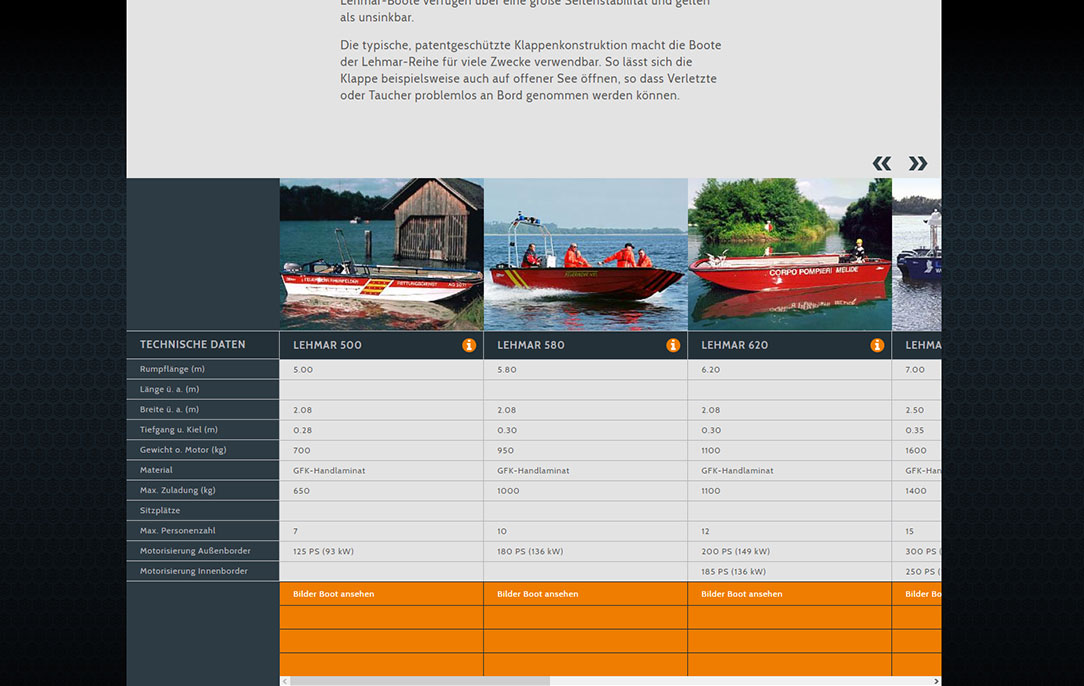Viewport: 1084px width, 686px height.
Task: Click the partially visible fourth boat photo
Action: click(916, 254)
